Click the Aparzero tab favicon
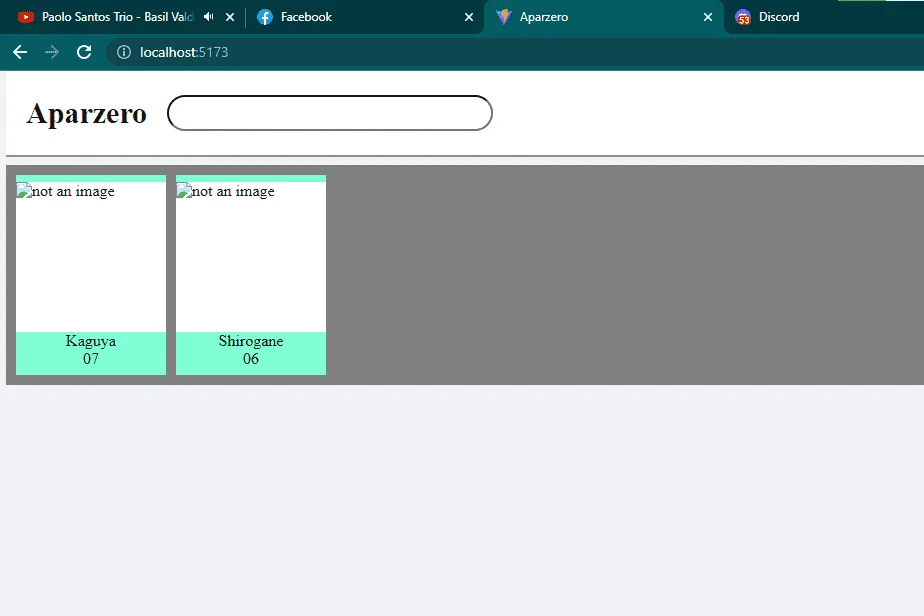Image resolution: width=924 pixels, height=616 pixels. tap(504, 17)
